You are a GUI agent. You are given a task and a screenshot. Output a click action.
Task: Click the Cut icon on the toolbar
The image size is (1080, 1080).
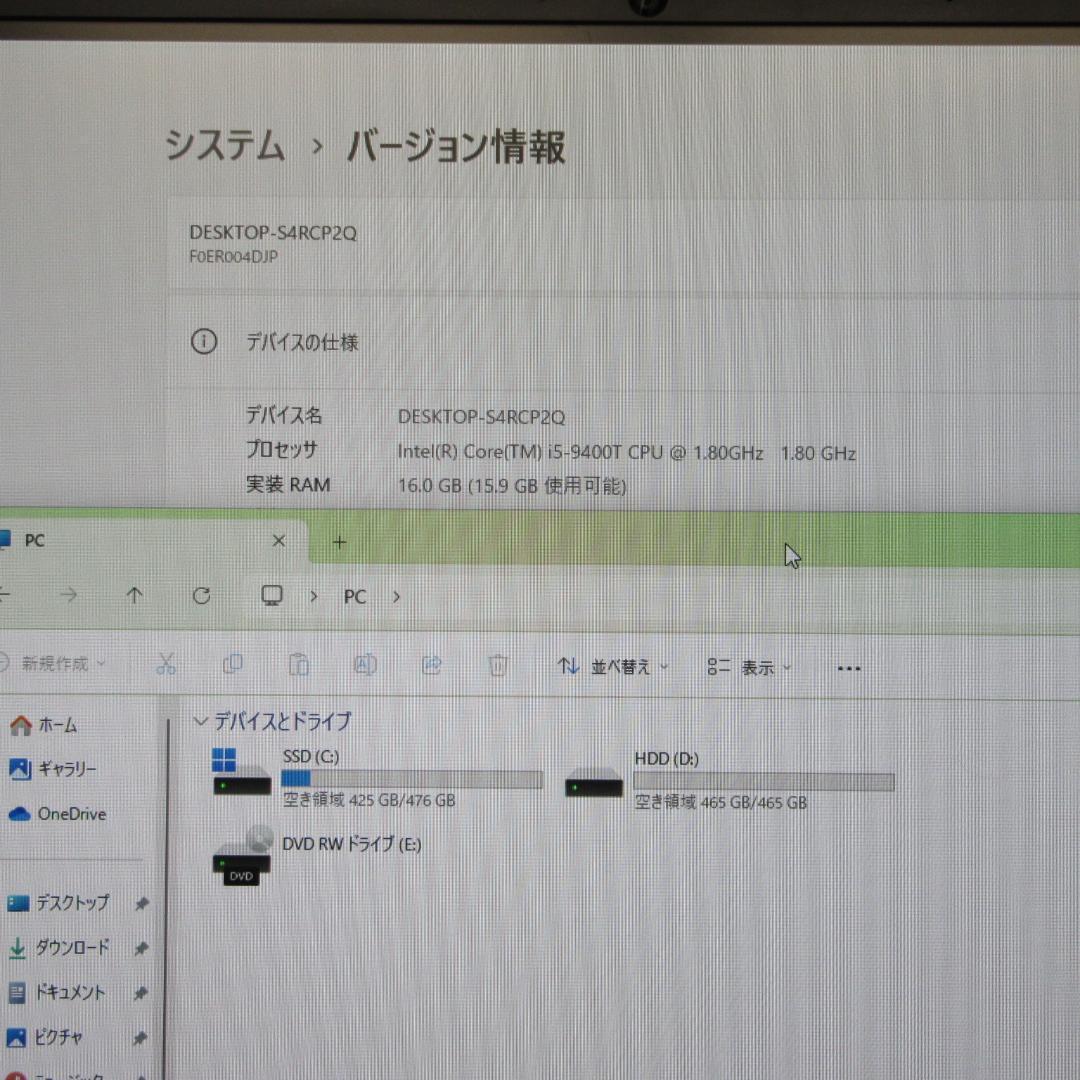point(166,665)
